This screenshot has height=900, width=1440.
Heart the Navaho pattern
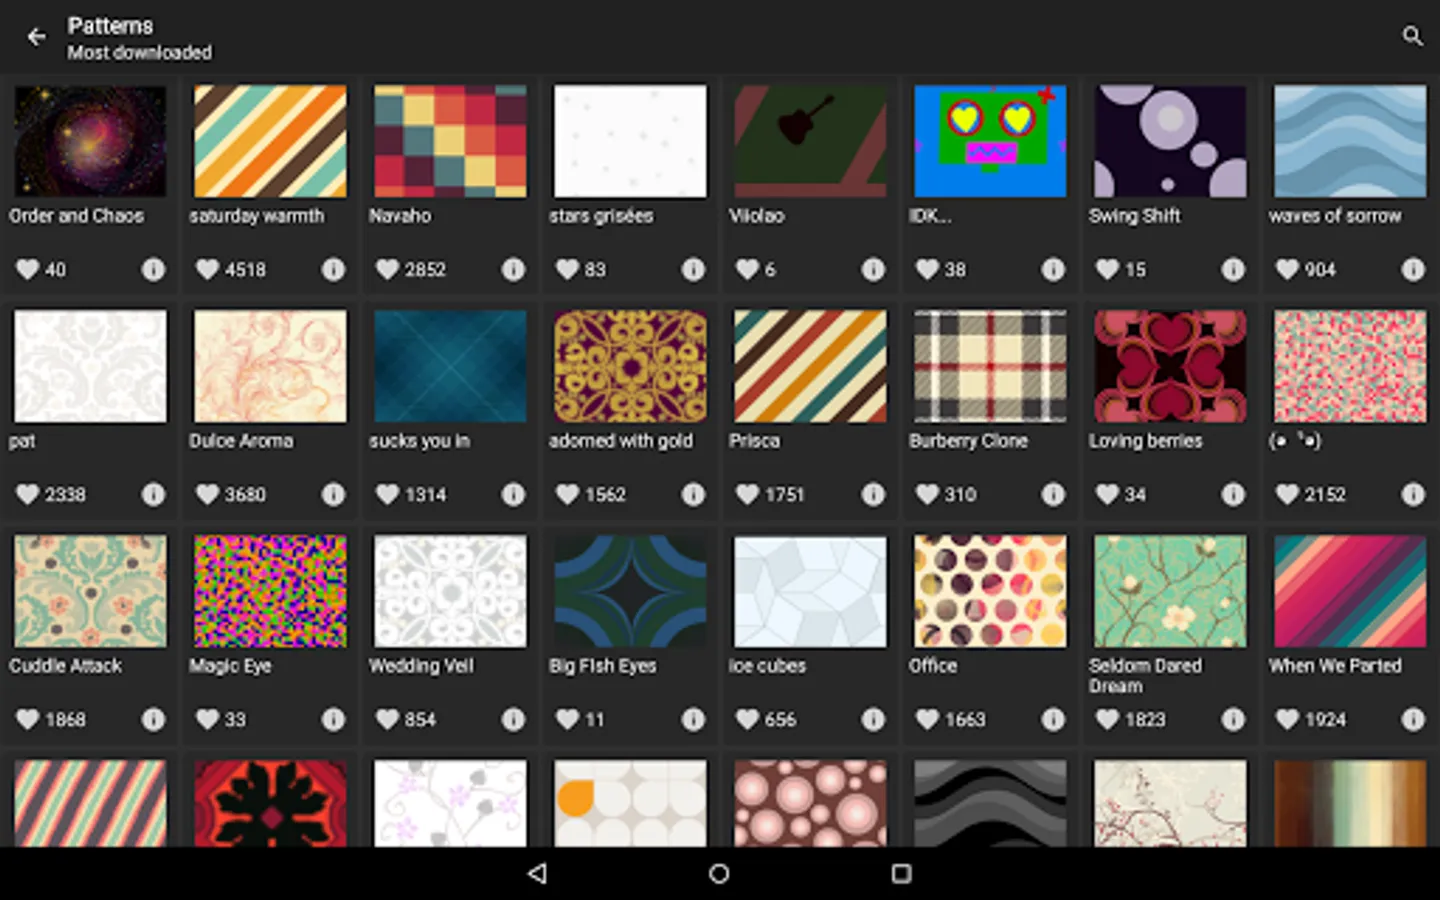click(388, 269)
